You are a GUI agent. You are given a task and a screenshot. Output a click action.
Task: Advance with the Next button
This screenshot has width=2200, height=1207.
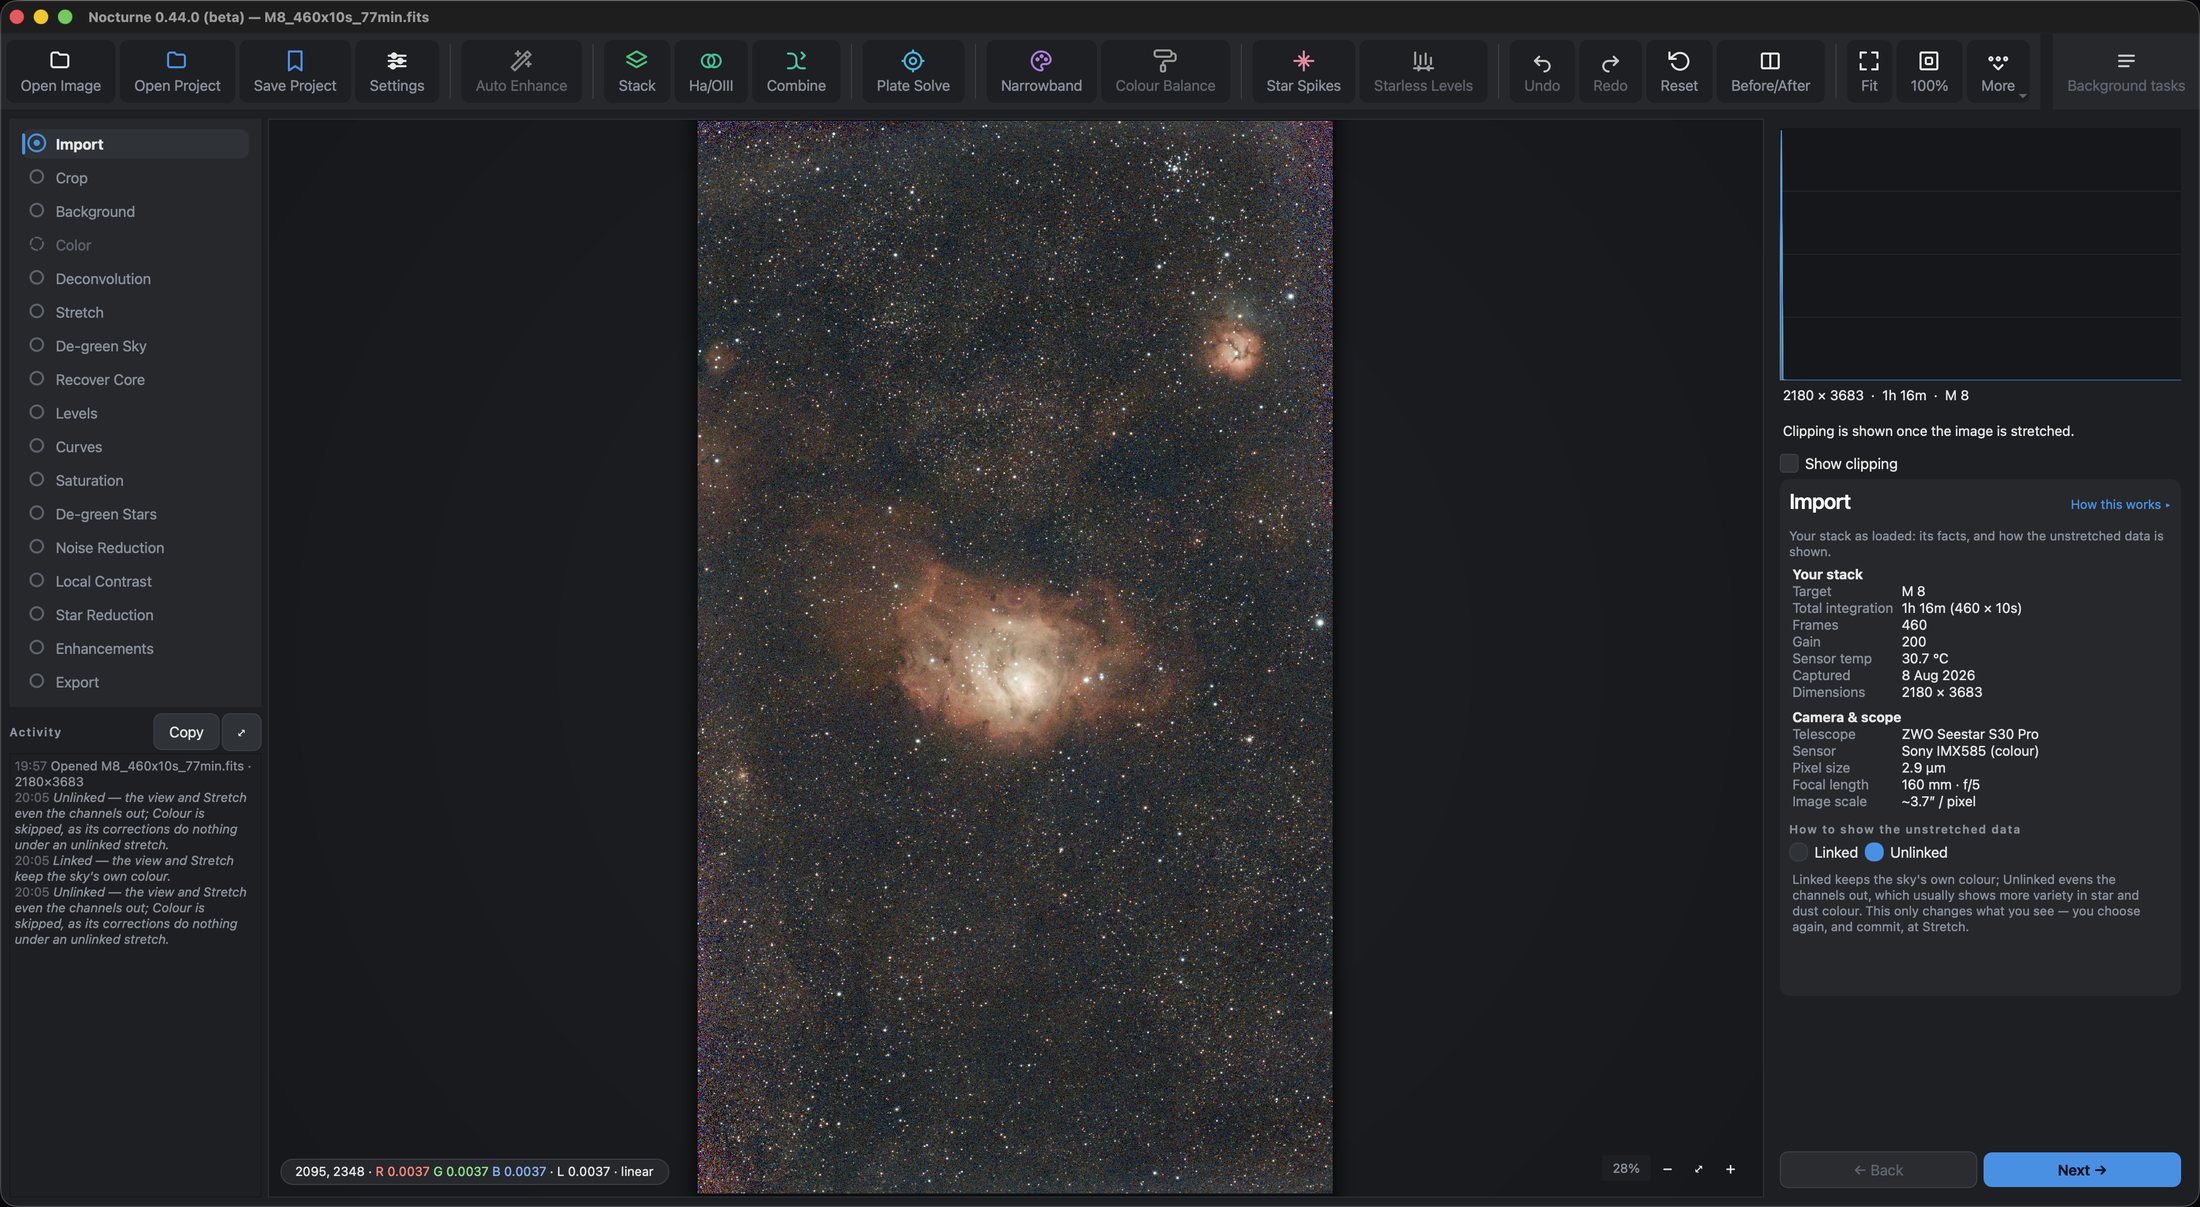pyautogui.click(x=2081, y=1170)
